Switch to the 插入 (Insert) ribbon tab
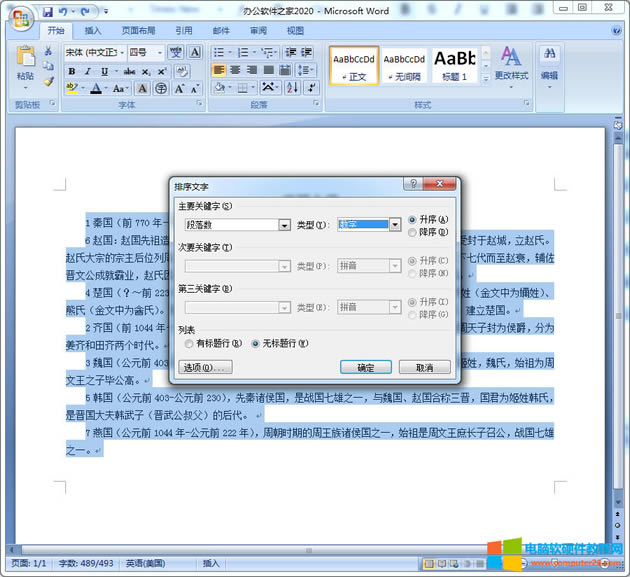The width and height of the screenshot is (630, 577). pos(93,31)
